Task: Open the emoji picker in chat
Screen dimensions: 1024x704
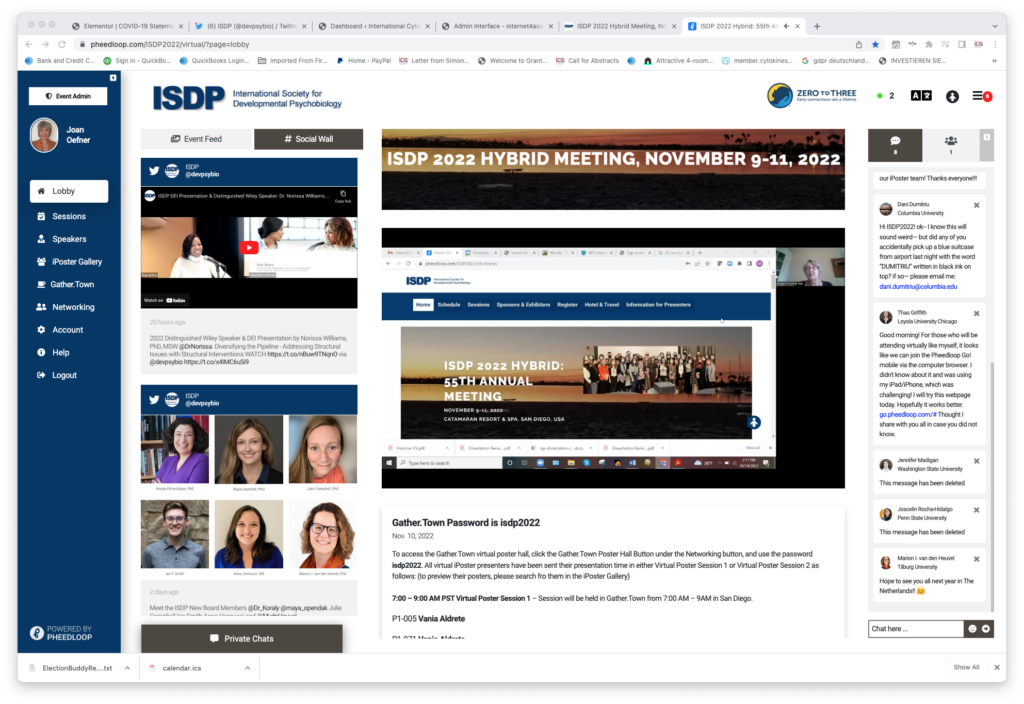Action: click(972, 629)
